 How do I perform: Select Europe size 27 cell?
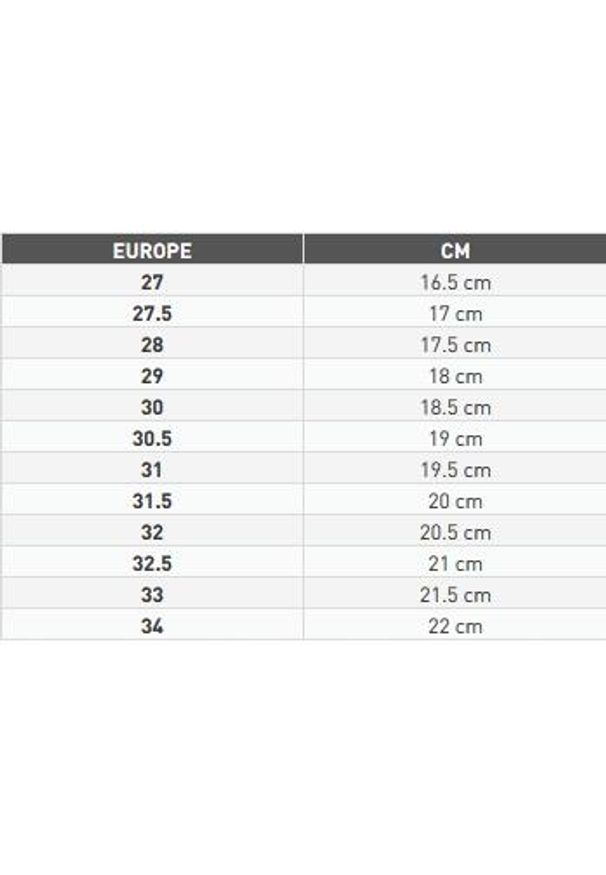pos(152,282)
